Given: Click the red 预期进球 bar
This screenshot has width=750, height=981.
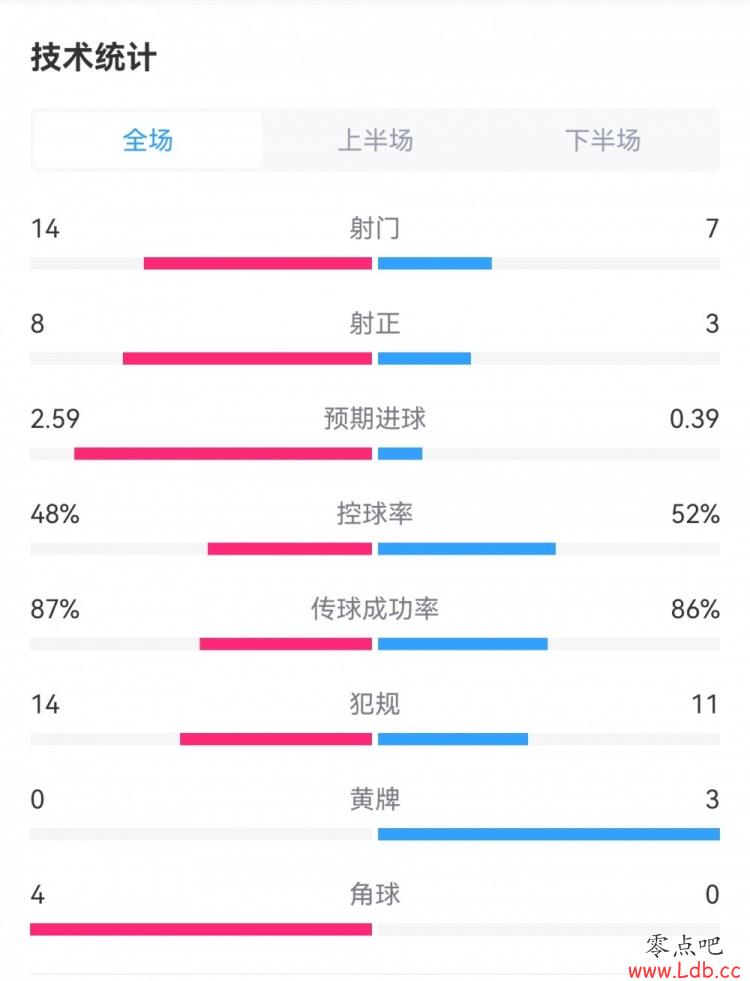Looking at the screenshot, I should (223, 454).
